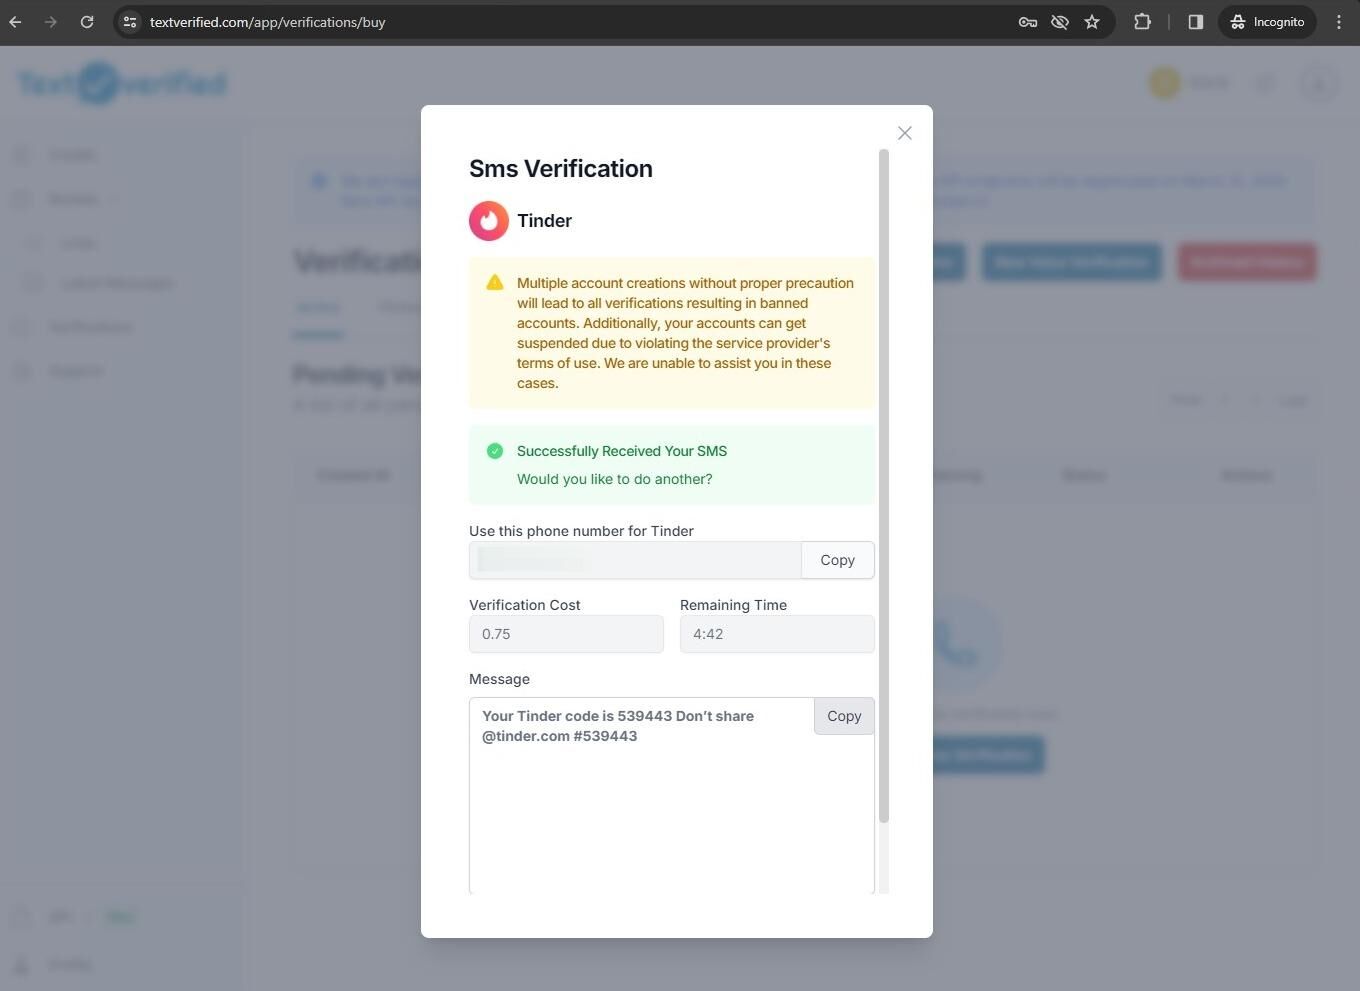Click the dialog's vertical scrollbar

(884, 487)
